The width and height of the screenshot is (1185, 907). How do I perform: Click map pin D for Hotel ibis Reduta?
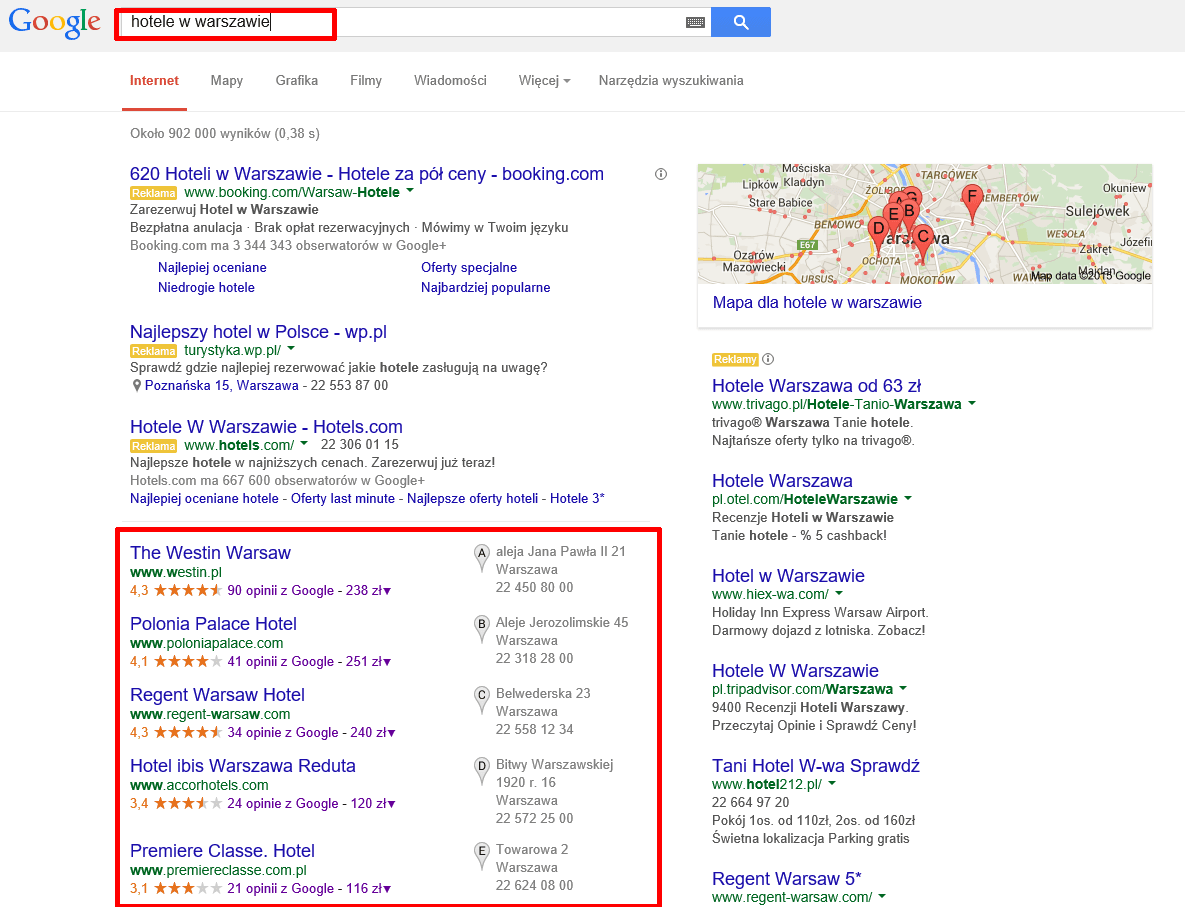[x=481, y=771]
